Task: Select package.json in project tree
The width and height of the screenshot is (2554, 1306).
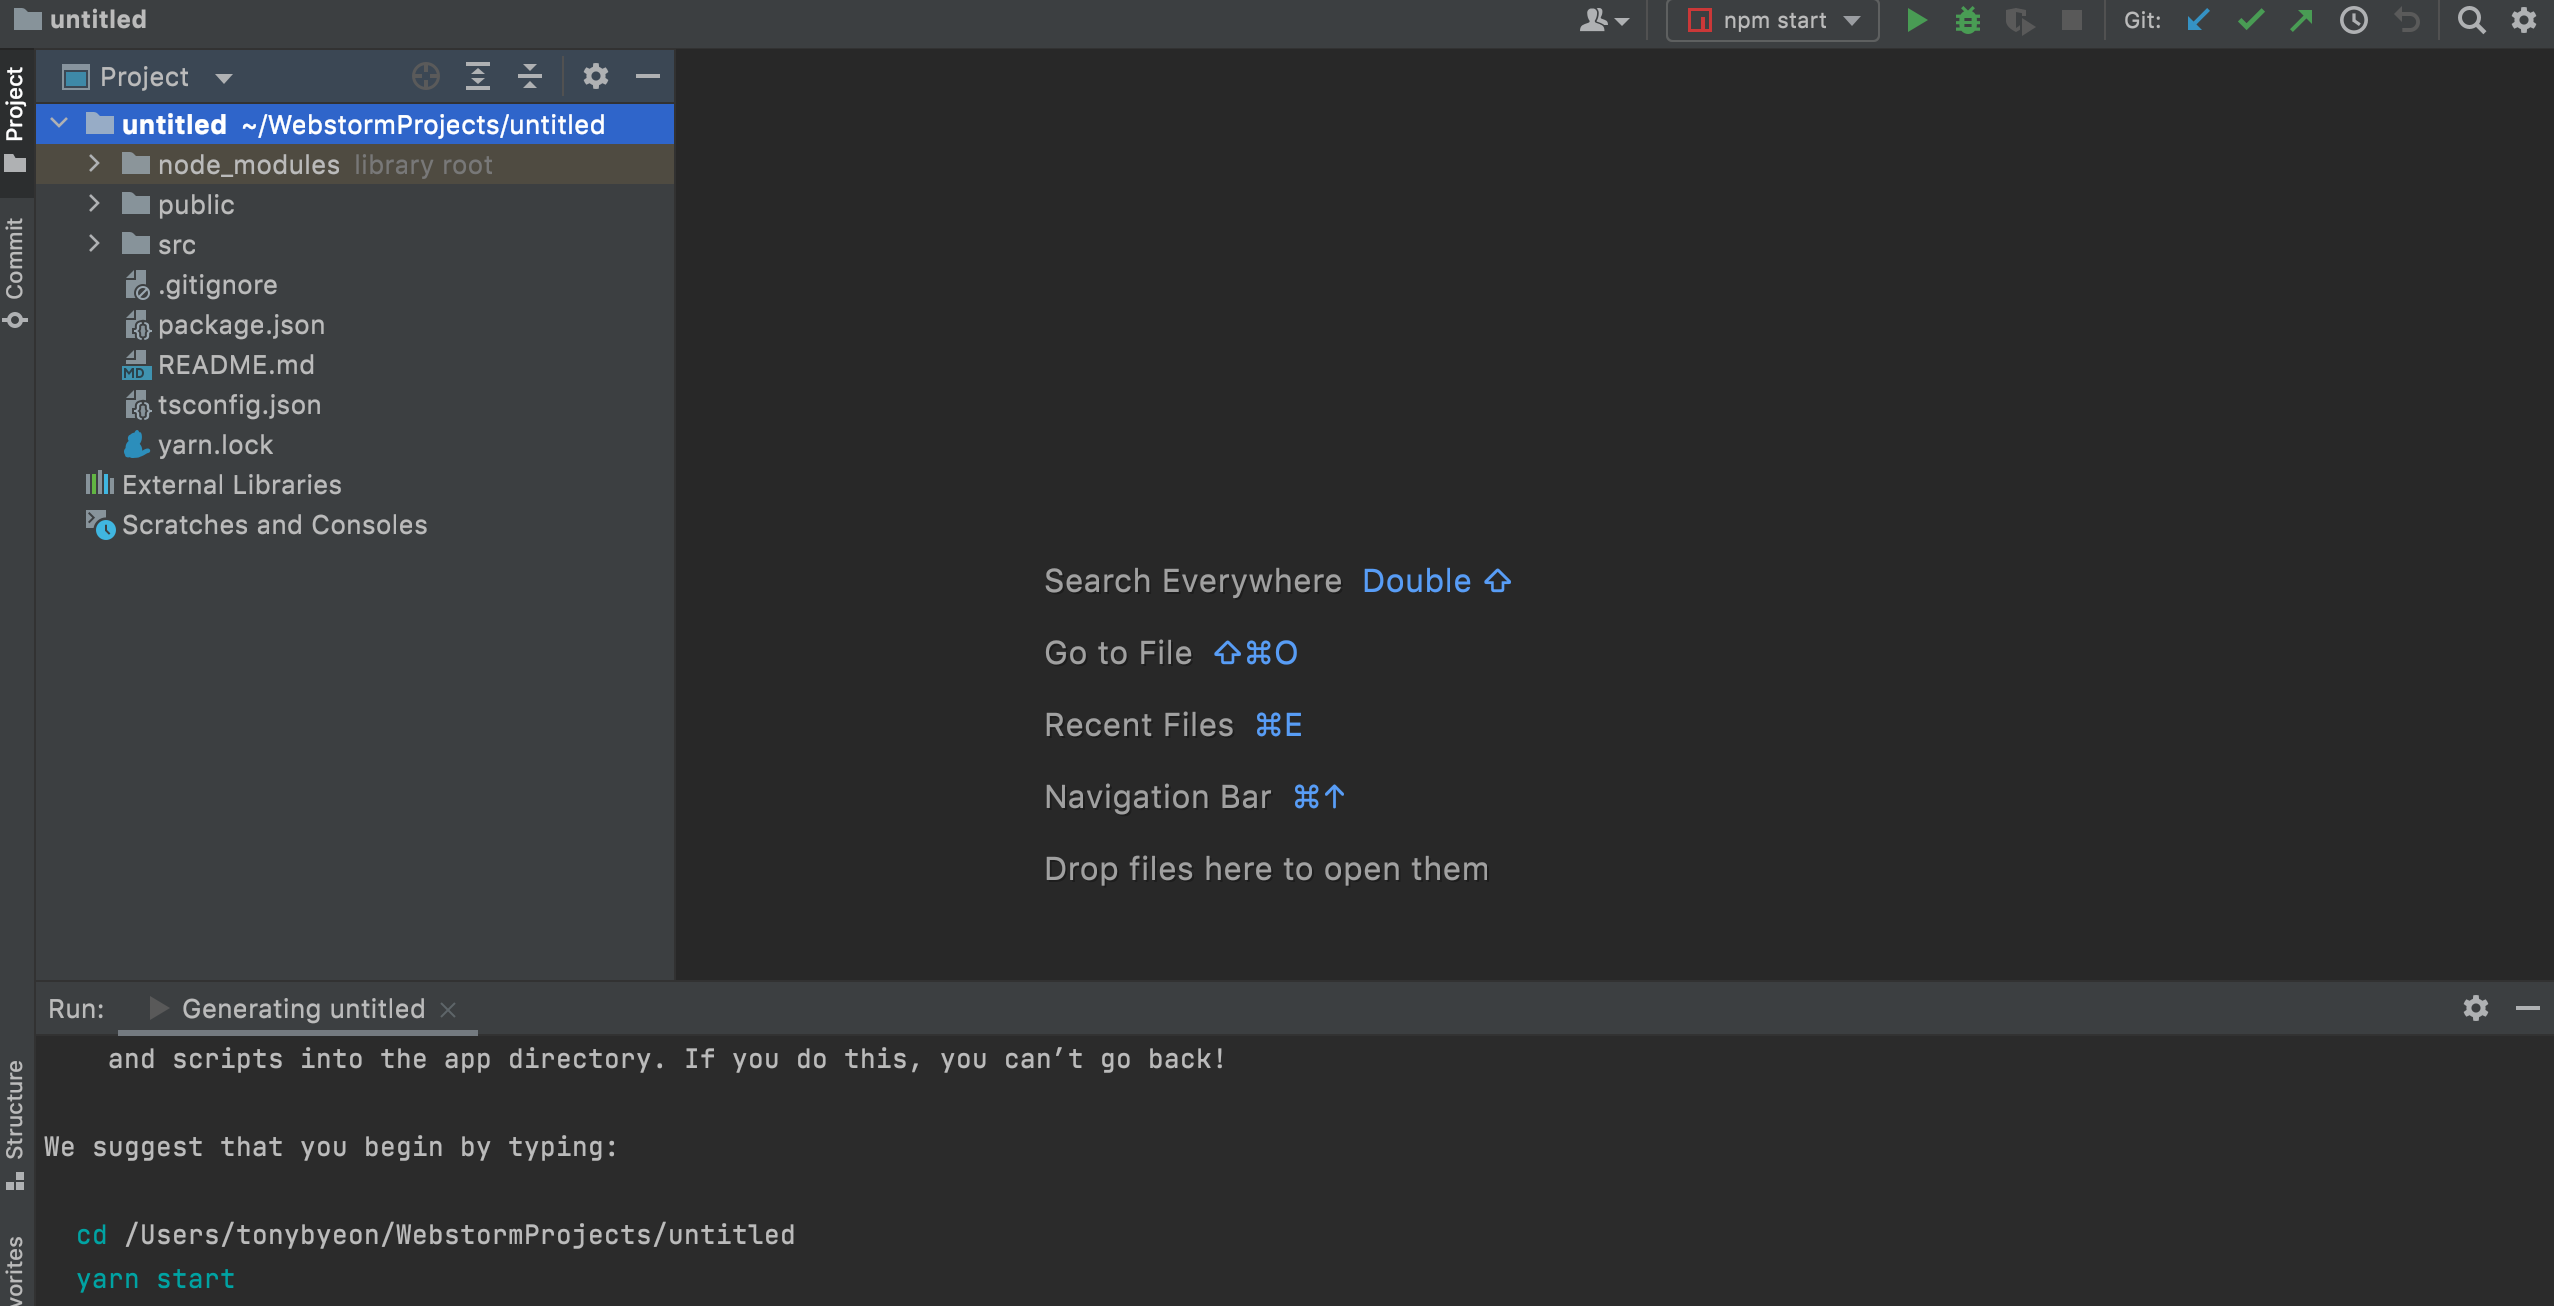Action: (241, 325)
